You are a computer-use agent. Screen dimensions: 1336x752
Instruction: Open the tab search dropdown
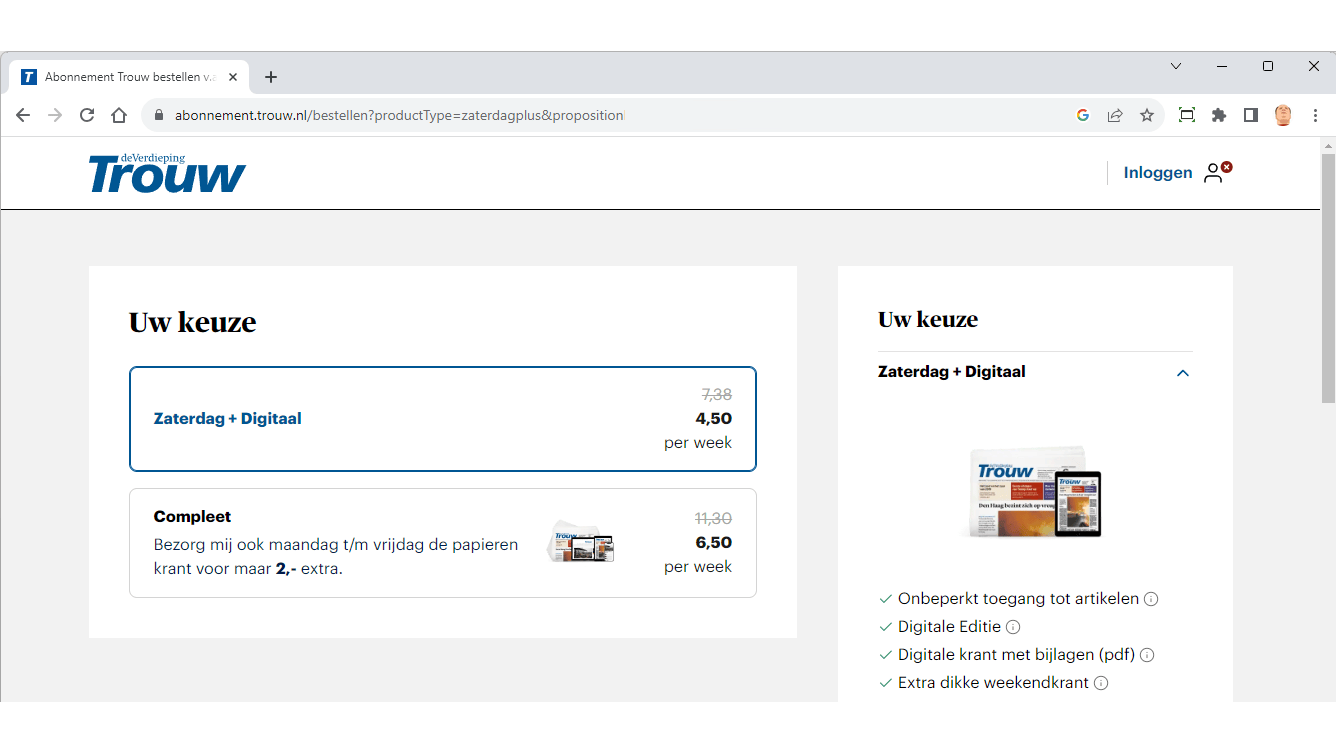1176,66
